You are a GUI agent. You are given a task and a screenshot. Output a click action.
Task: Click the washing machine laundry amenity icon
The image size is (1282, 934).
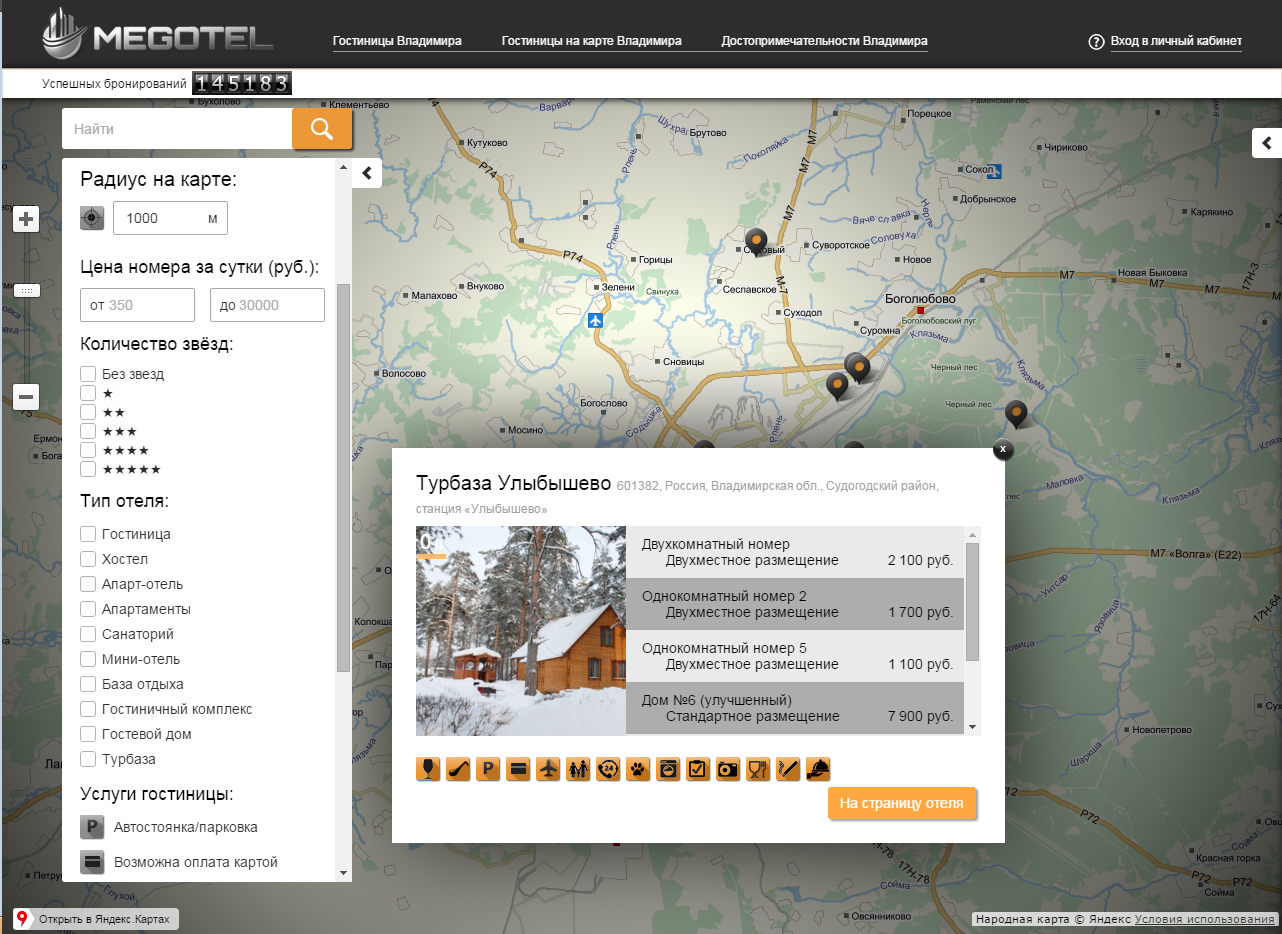668,769
